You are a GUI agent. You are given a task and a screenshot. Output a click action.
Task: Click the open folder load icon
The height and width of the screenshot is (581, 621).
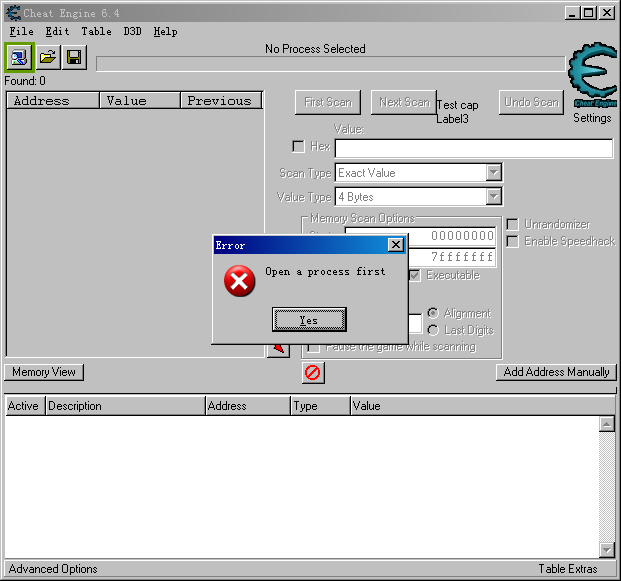click(47, 57)
